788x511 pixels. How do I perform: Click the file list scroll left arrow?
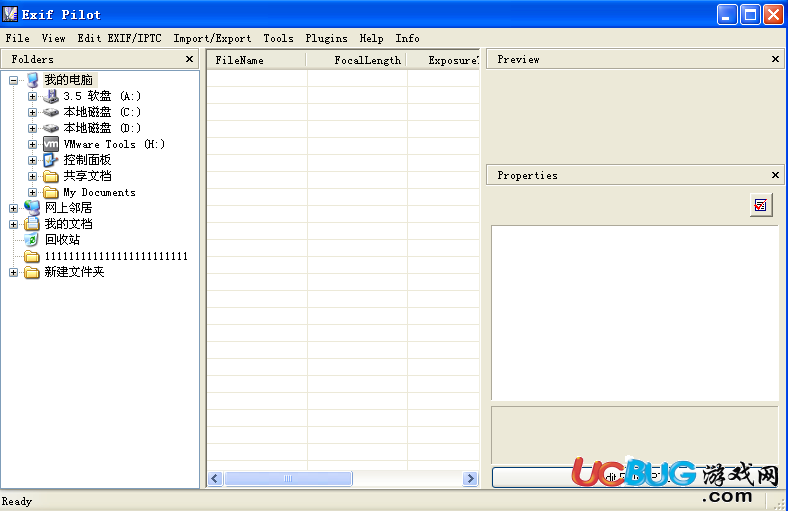click(215, 478)
